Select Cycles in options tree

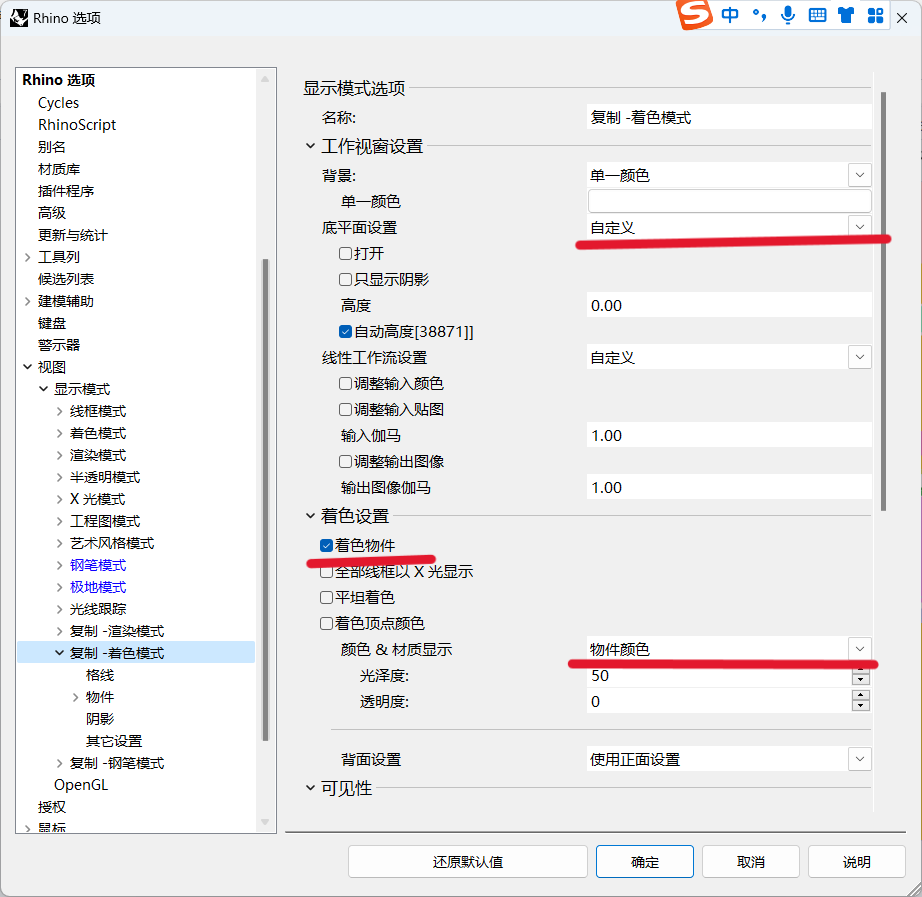(58, 103)
